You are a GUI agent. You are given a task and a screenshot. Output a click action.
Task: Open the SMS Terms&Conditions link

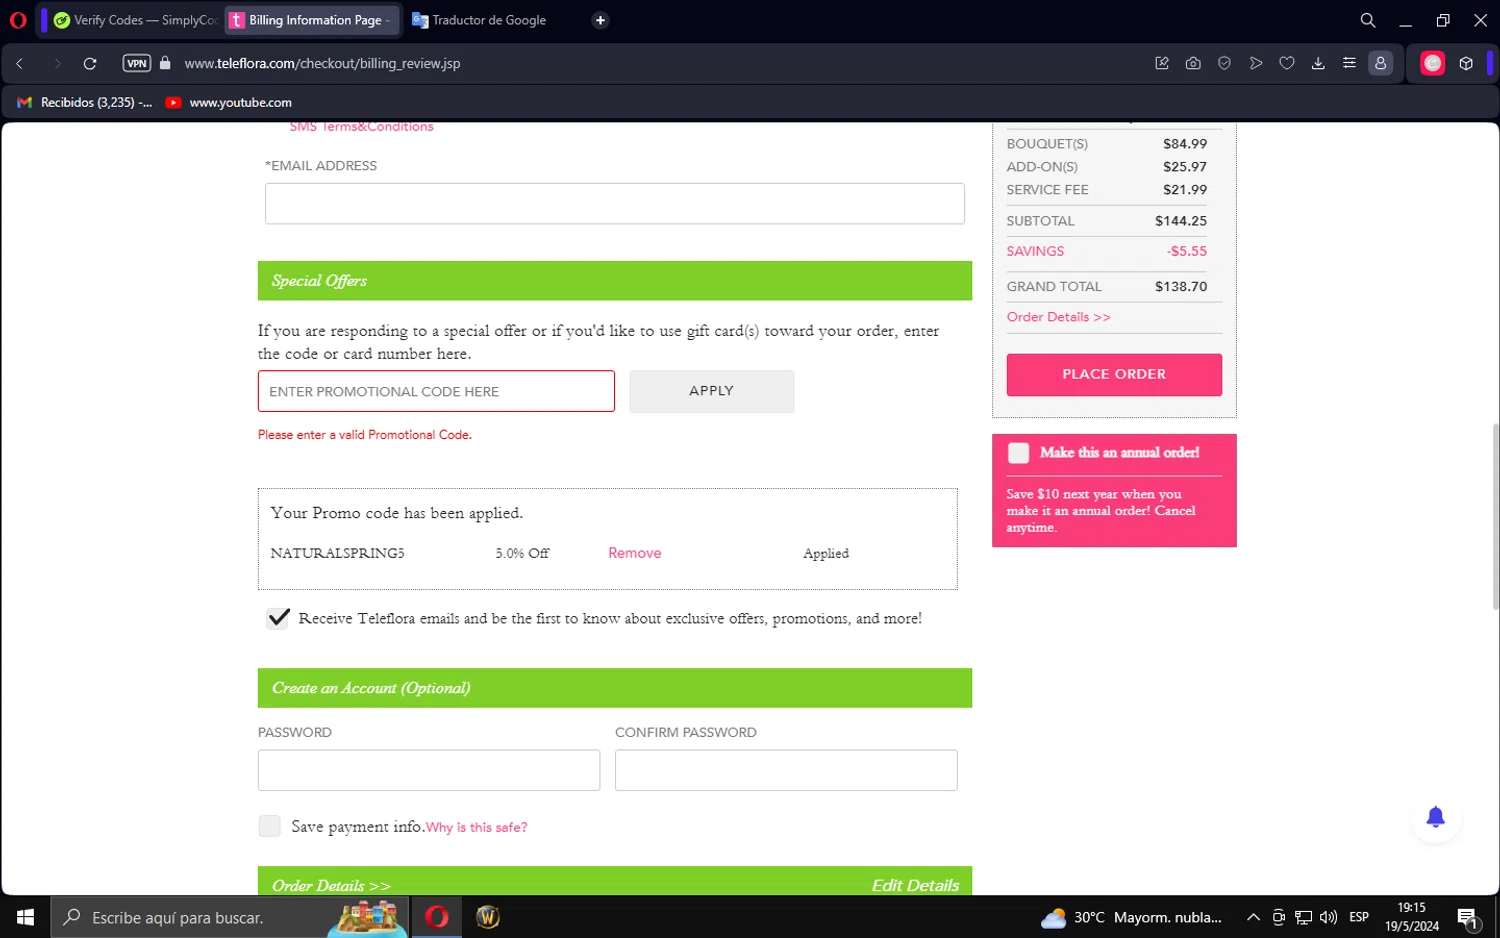(361, 127)
